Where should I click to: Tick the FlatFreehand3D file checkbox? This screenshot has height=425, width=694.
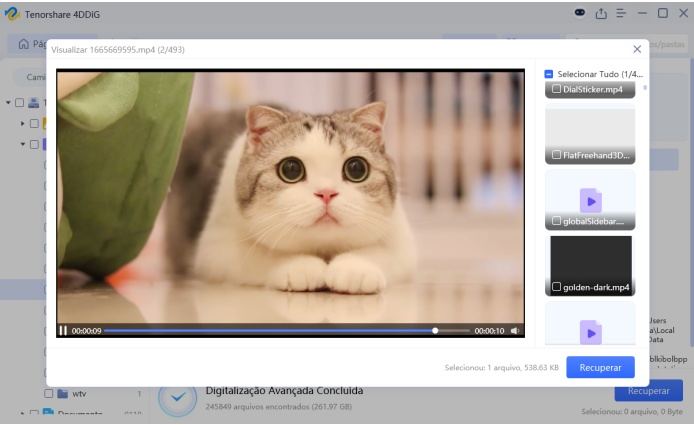(x=556, y=155)
